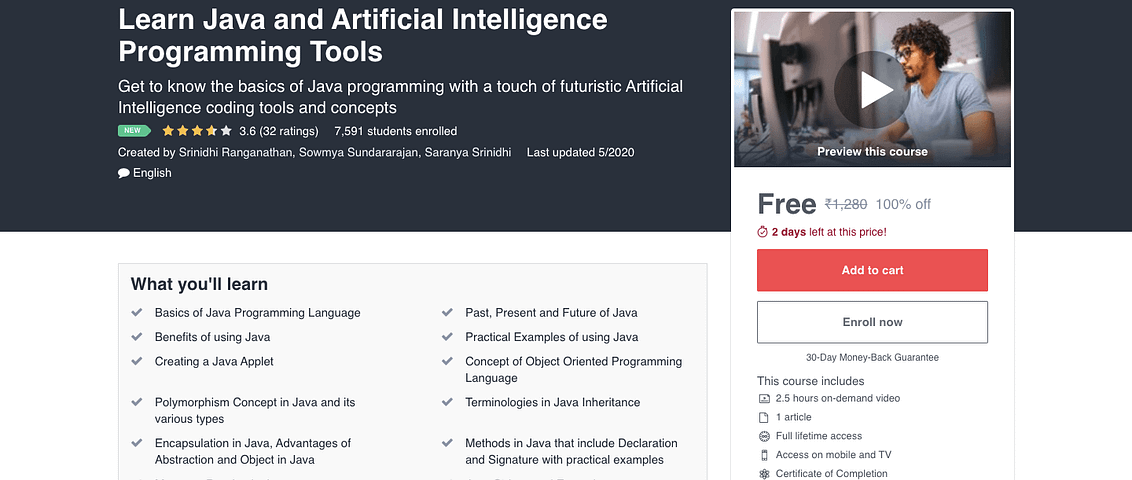Click the Enroll now button

click(x=872, y=322)
